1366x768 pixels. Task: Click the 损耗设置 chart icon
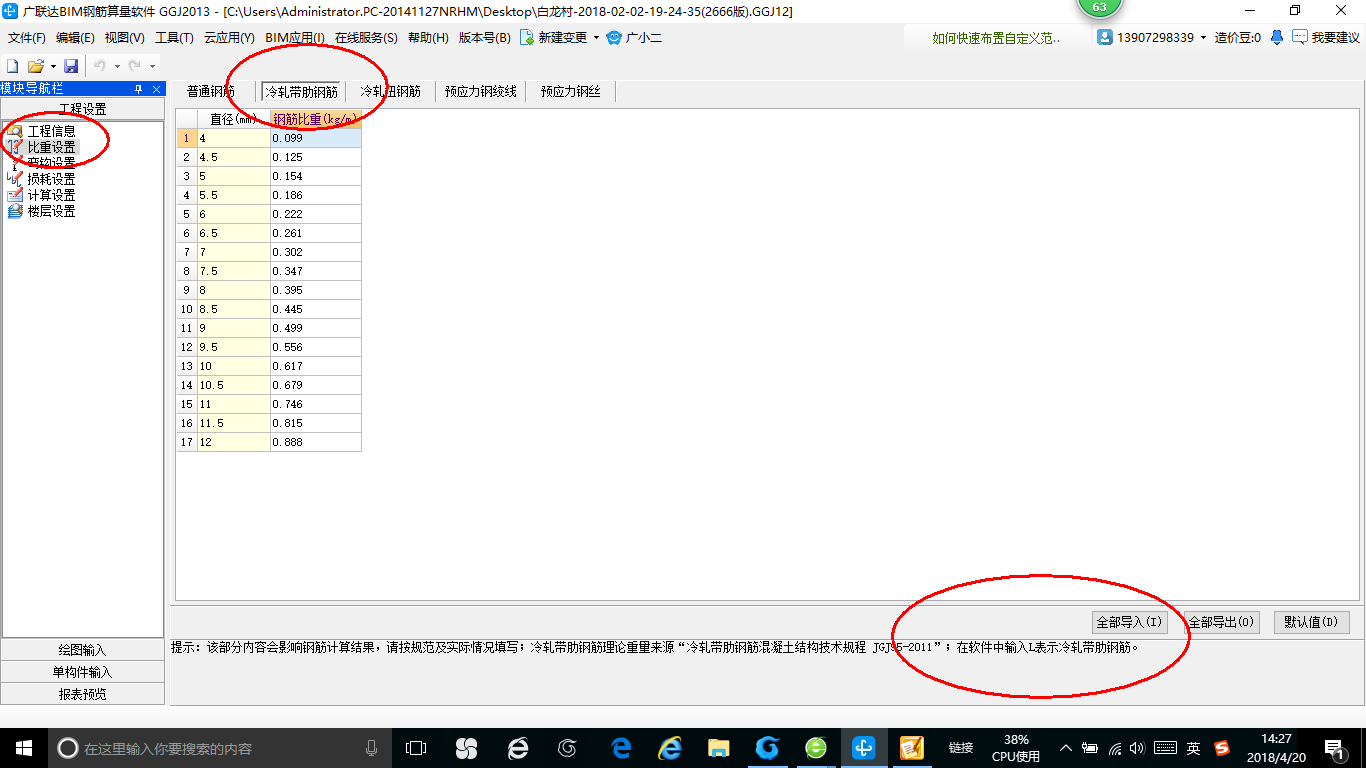point(15,179)
